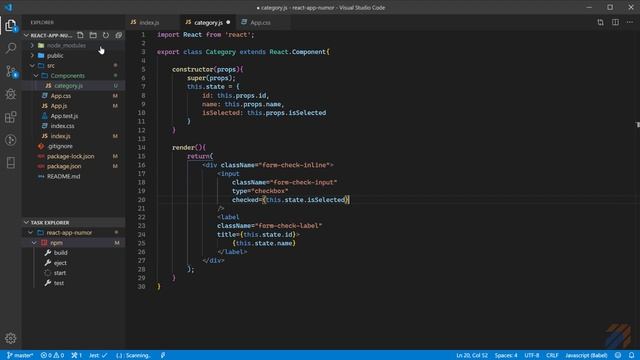Place cursor on line 3 class declaration
640x360 pixels.
click(243, 52)
